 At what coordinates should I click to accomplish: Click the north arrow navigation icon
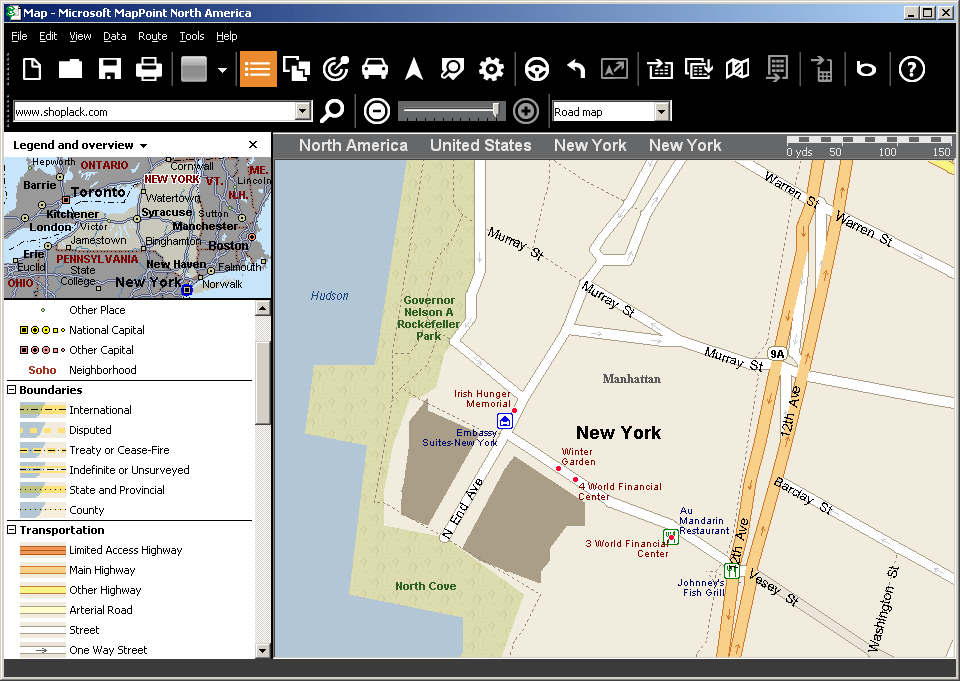tap(414, 69)
